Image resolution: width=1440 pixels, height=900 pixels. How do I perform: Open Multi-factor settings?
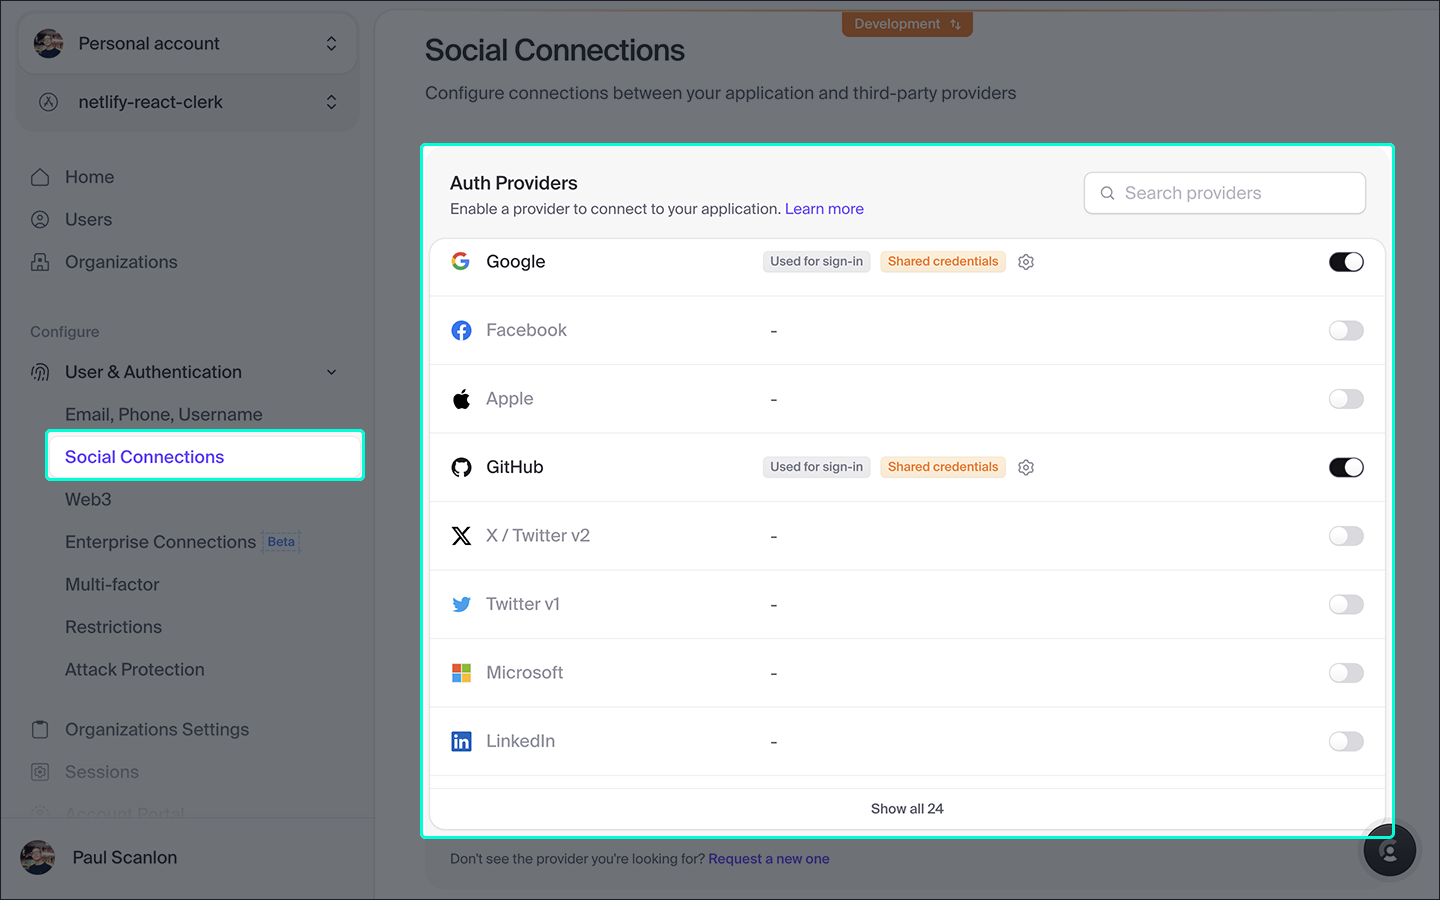(x=112, y=584)
